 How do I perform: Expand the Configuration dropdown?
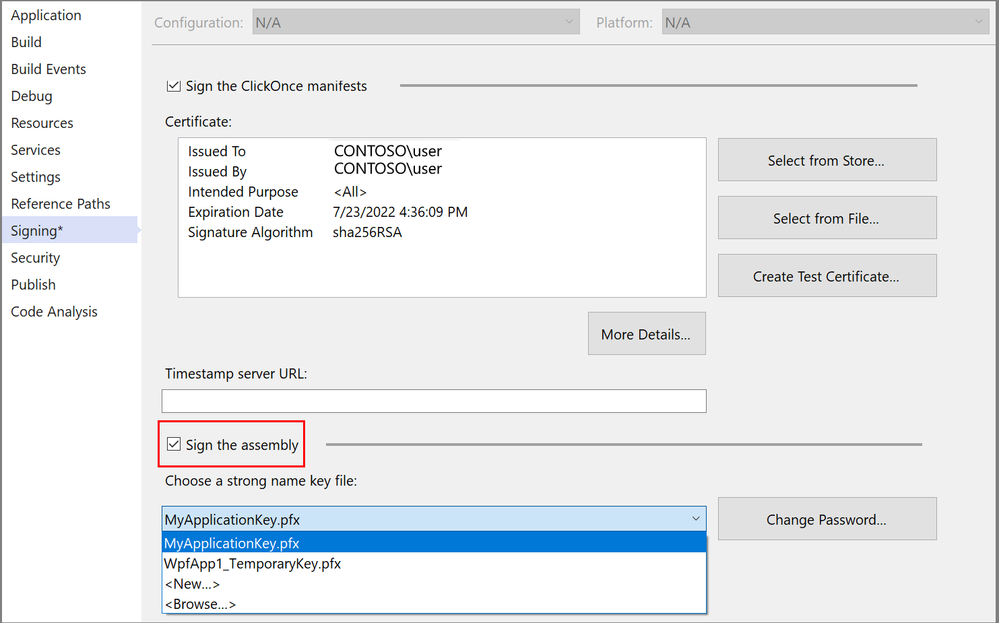click(416, 22)
